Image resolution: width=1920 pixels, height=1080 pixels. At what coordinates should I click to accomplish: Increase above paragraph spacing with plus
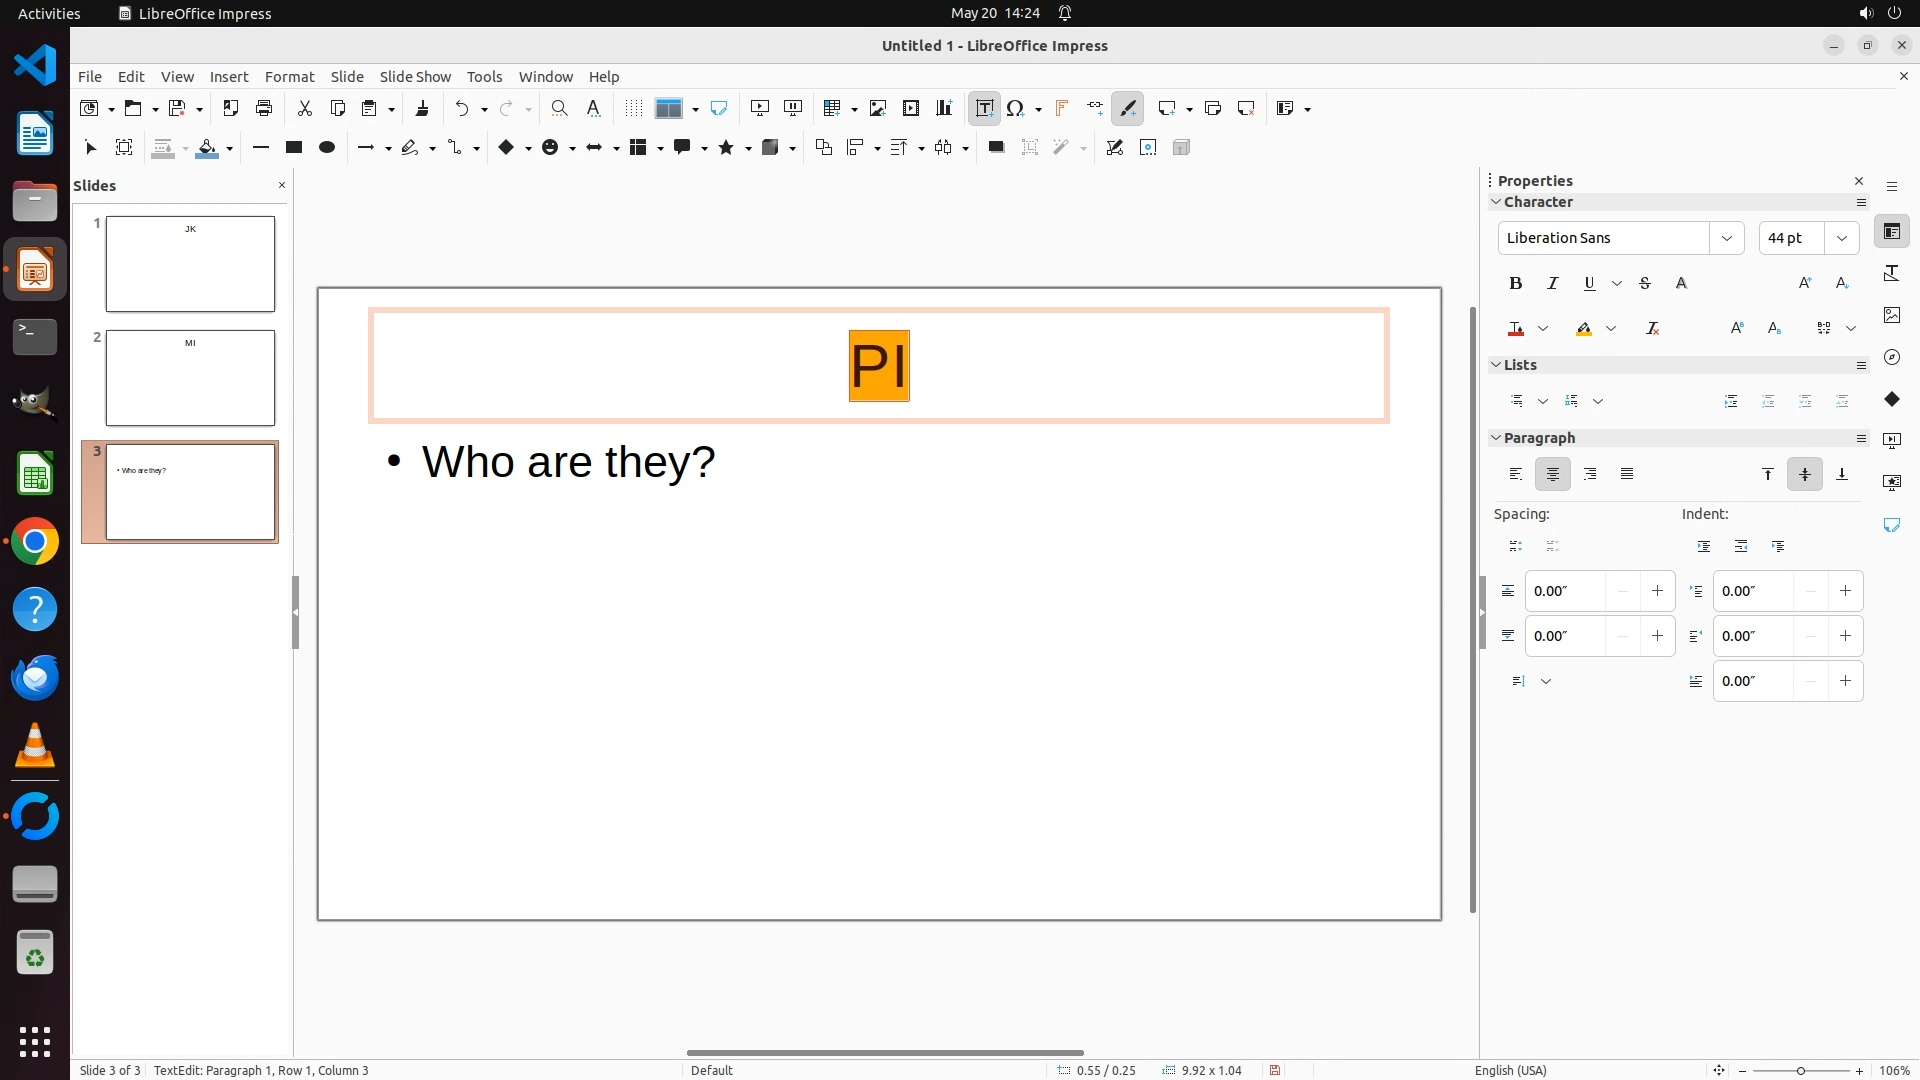click(x=1657, y=591)
